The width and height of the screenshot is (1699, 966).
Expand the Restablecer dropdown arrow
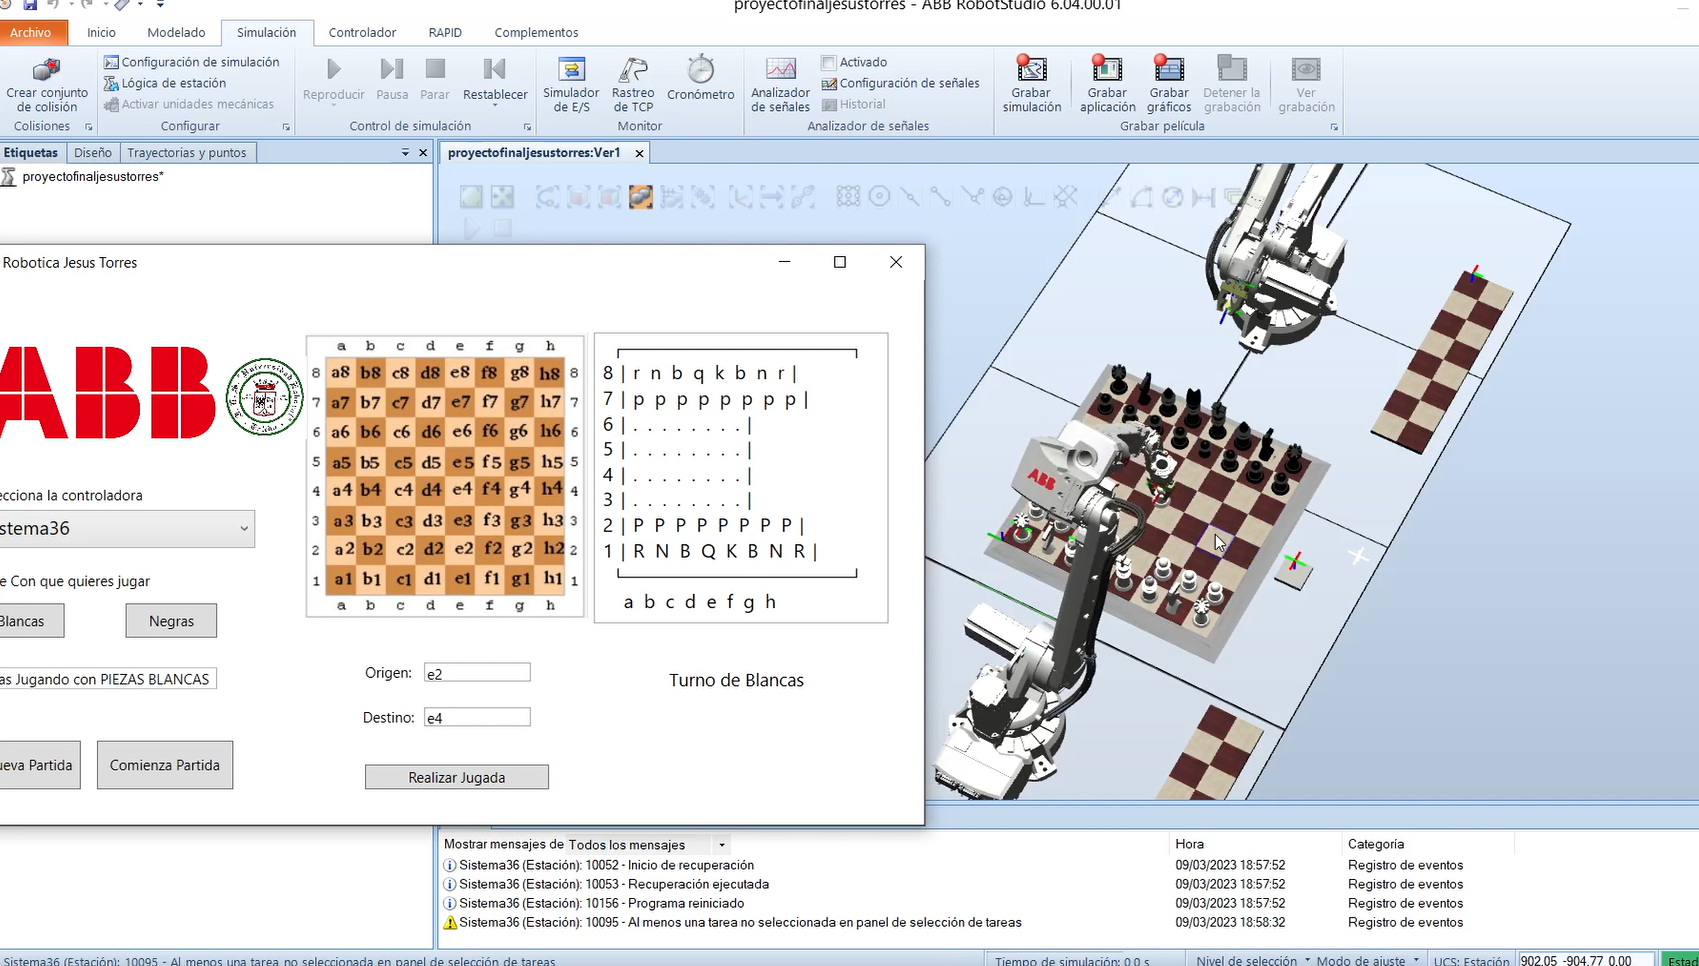pyautogui.click(x=495, y=105)
